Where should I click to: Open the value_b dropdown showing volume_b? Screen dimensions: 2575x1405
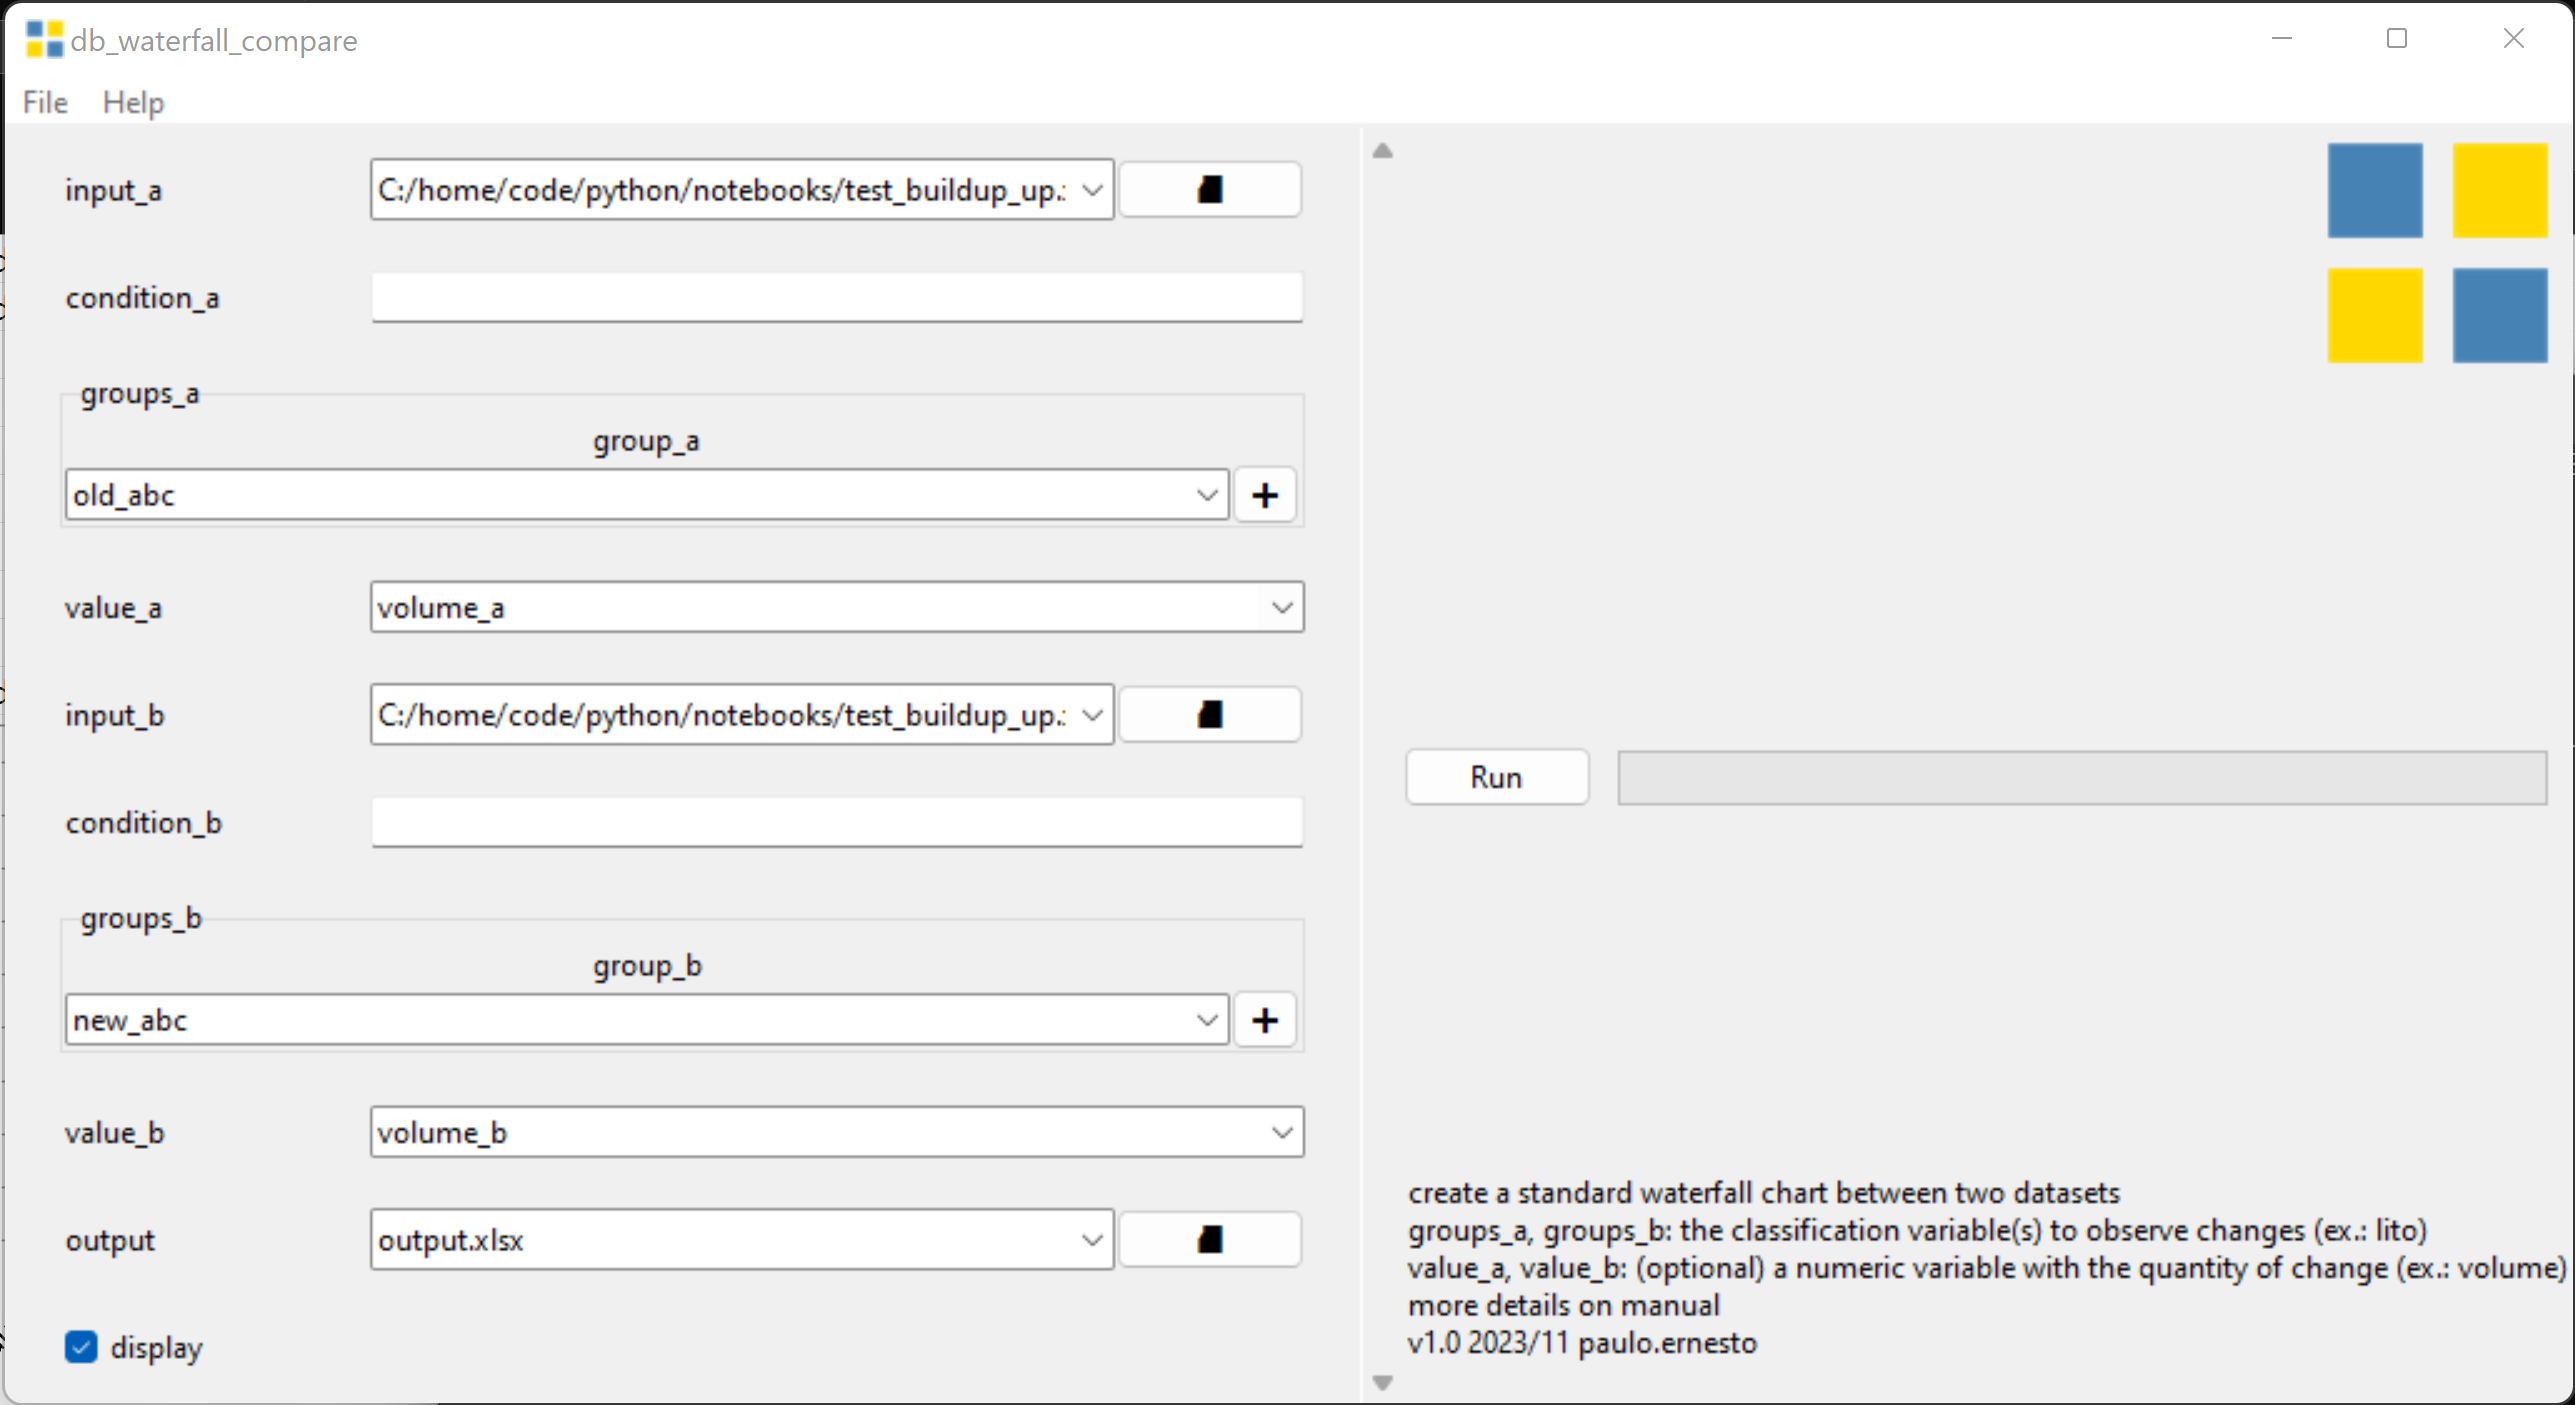pyautogui.click(x=1282, y=1133)
